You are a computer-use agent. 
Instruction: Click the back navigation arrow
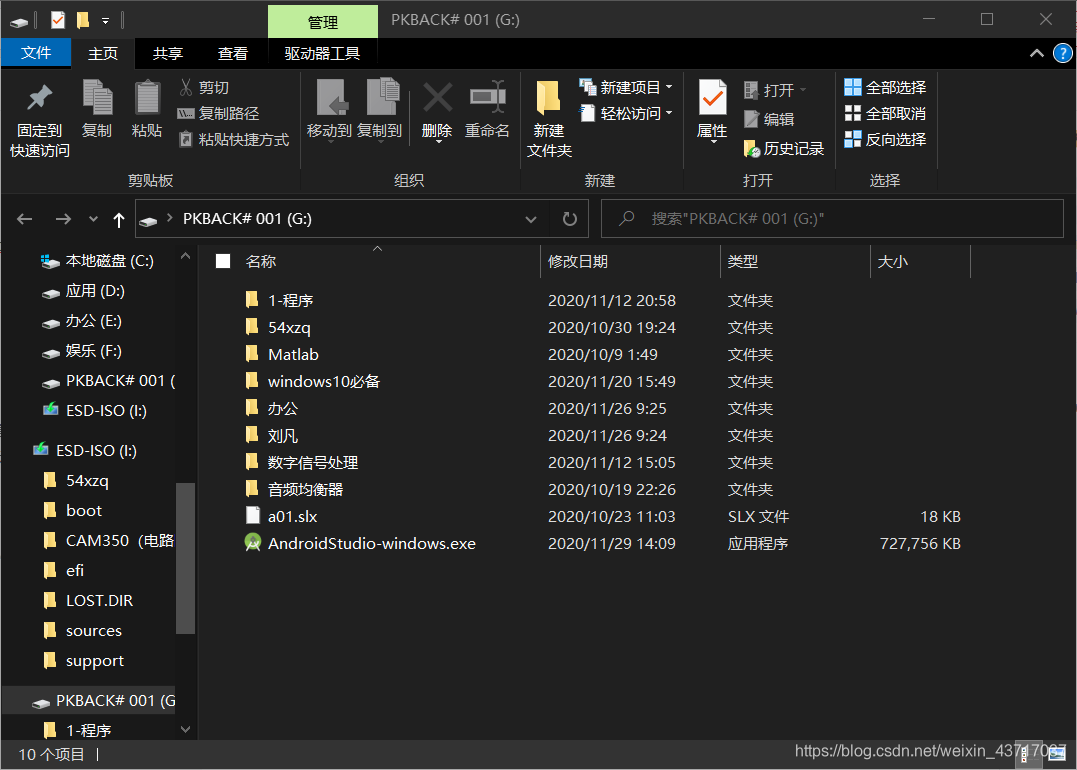click(25, 219)
